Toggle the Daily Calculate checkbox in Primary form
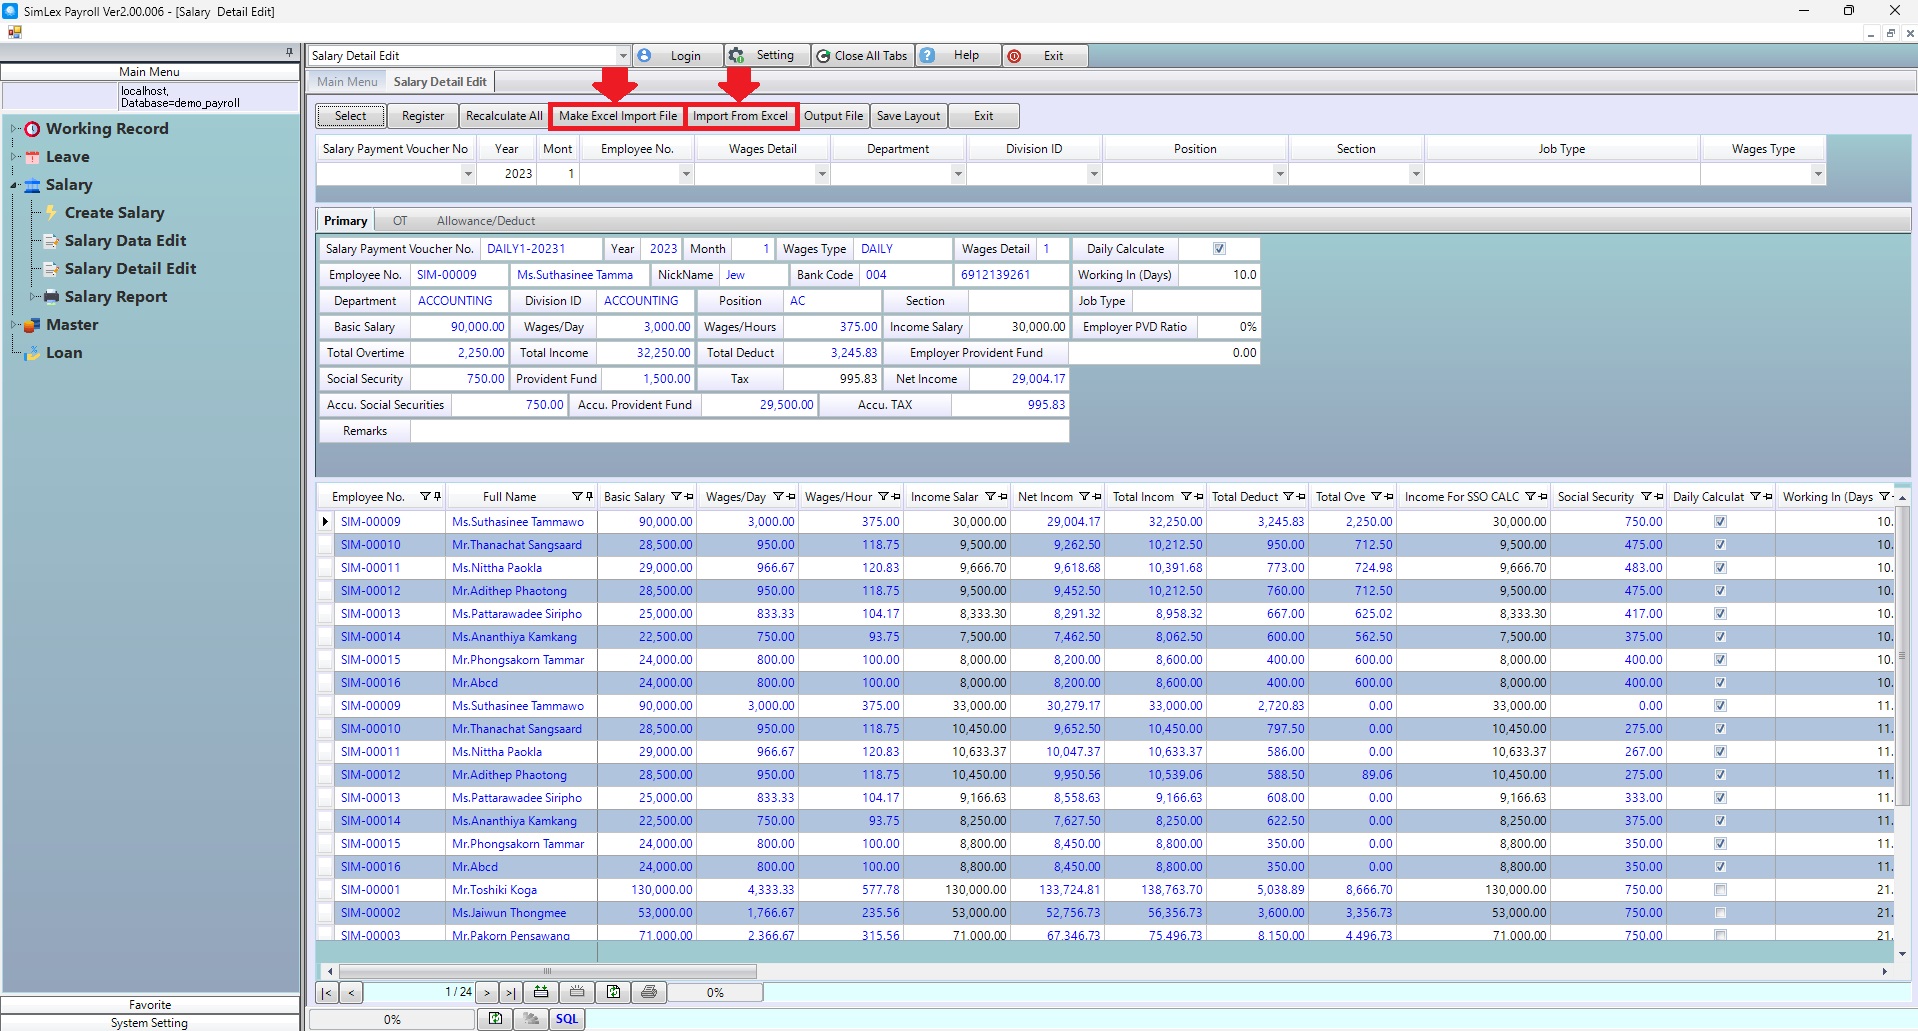 pos(1219,249)
